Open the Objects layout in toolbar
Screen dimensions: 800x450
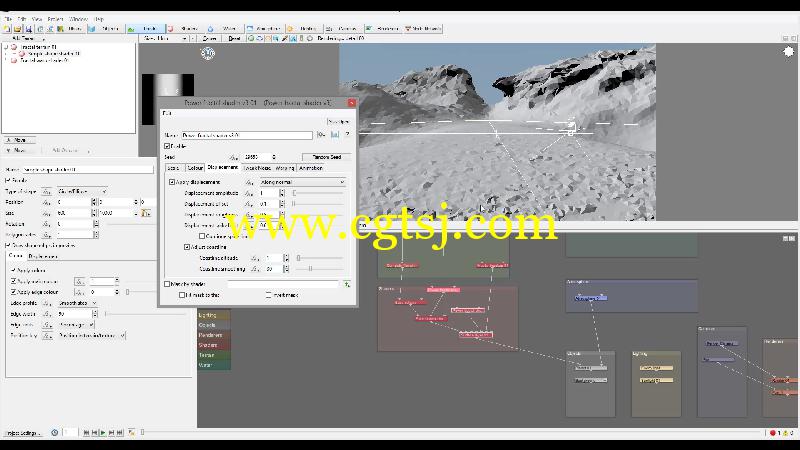click(106, 29)
